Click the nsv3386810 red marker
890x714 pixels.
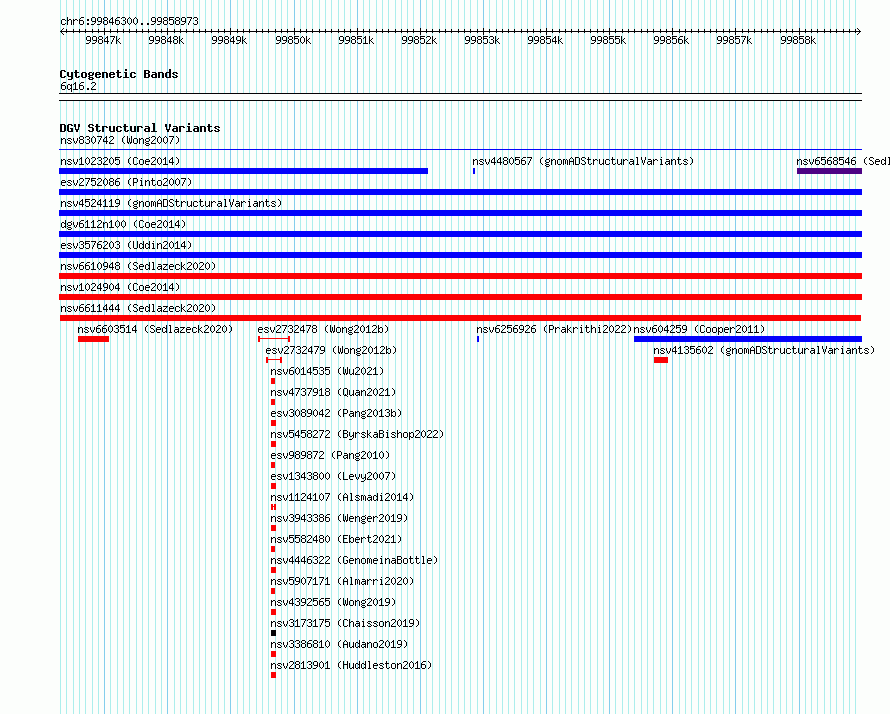click(274, 654)
